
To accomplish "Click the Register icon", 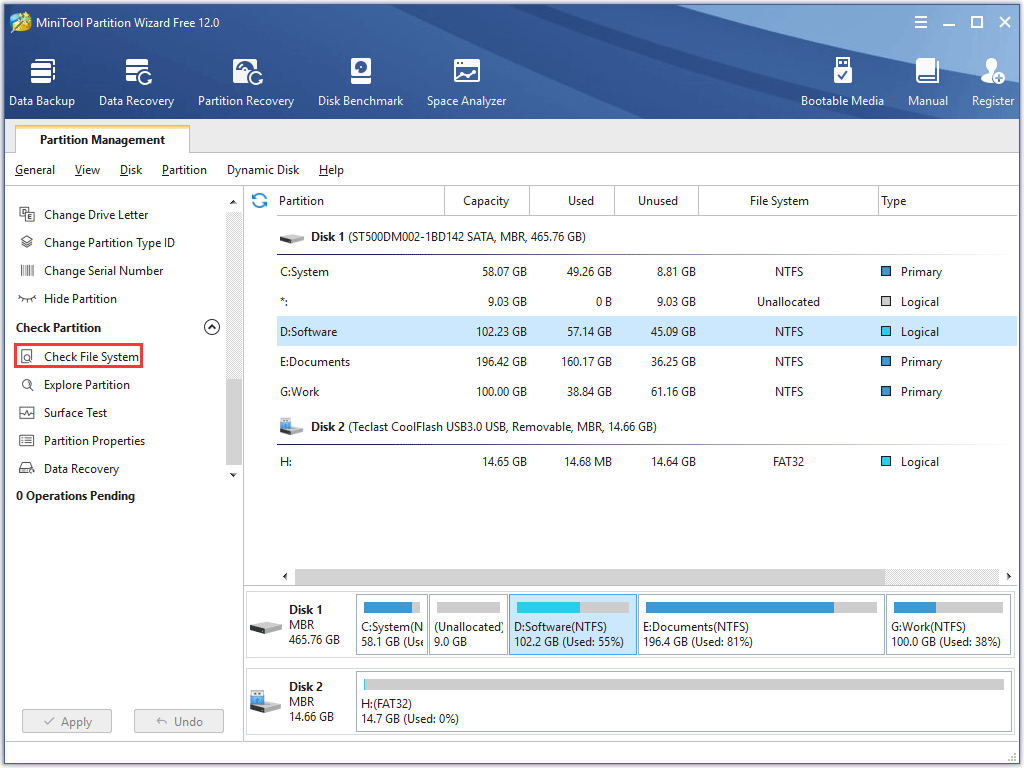I will [993, 71].
